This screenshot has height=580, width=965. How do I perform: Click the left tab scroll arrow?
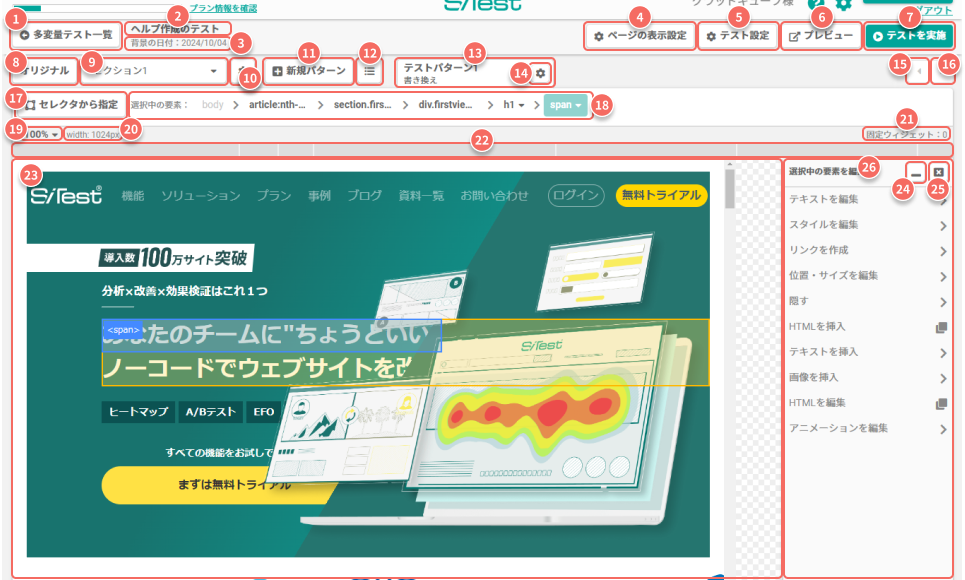click(x=918, y=71)
